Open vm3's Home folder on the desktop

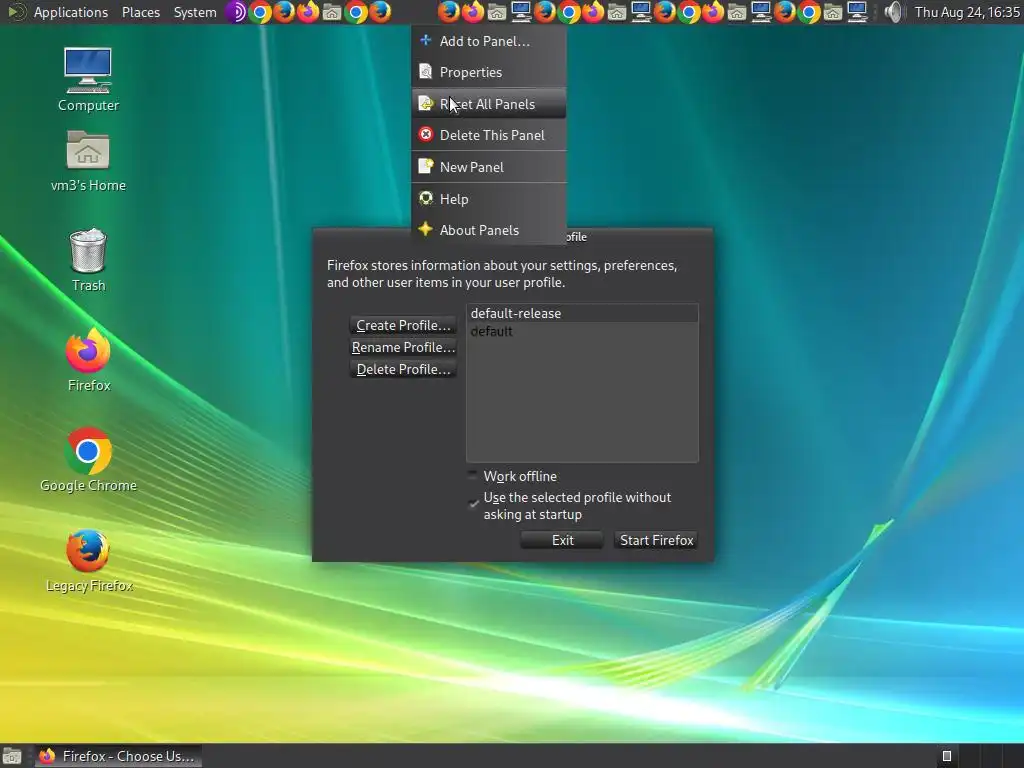pyautogui.click(x=88, y=160)
